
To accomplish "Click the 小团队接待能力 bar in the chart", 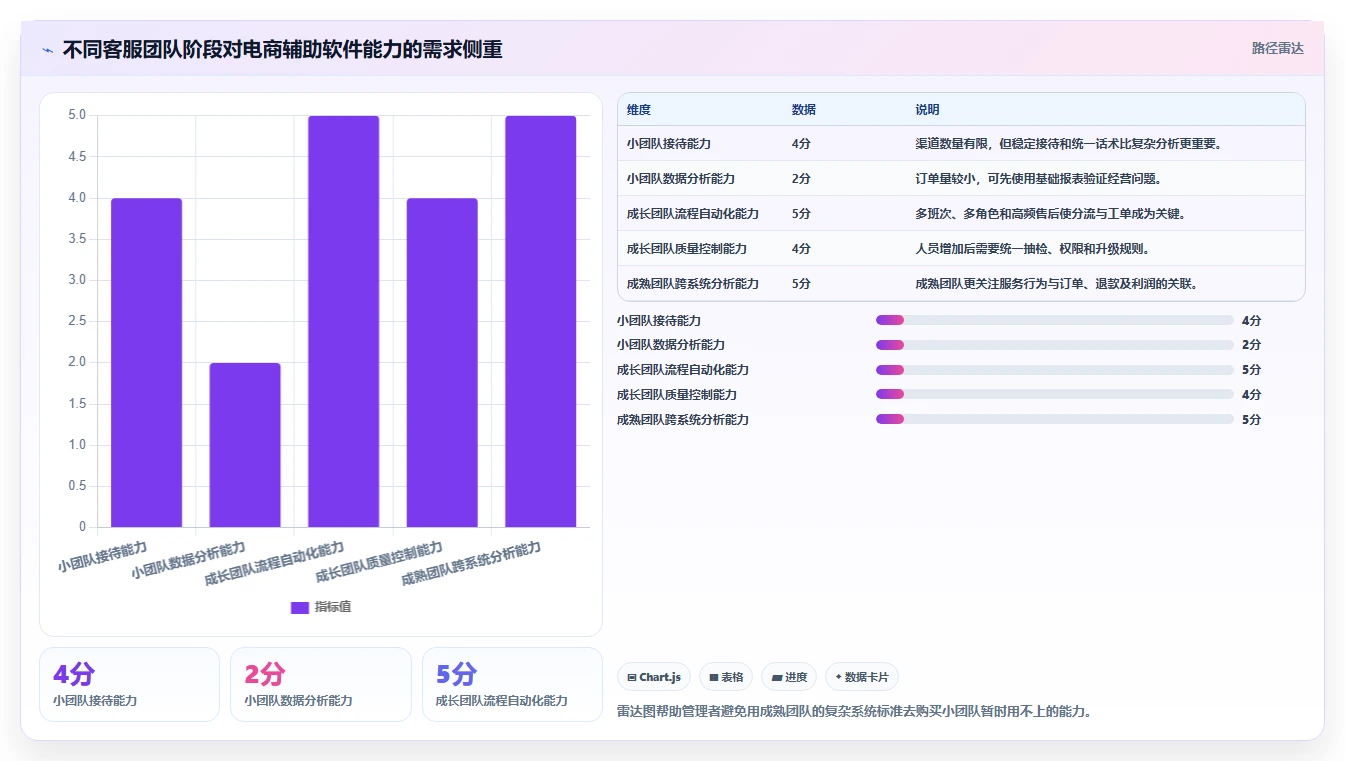I will tap(146, 362).
